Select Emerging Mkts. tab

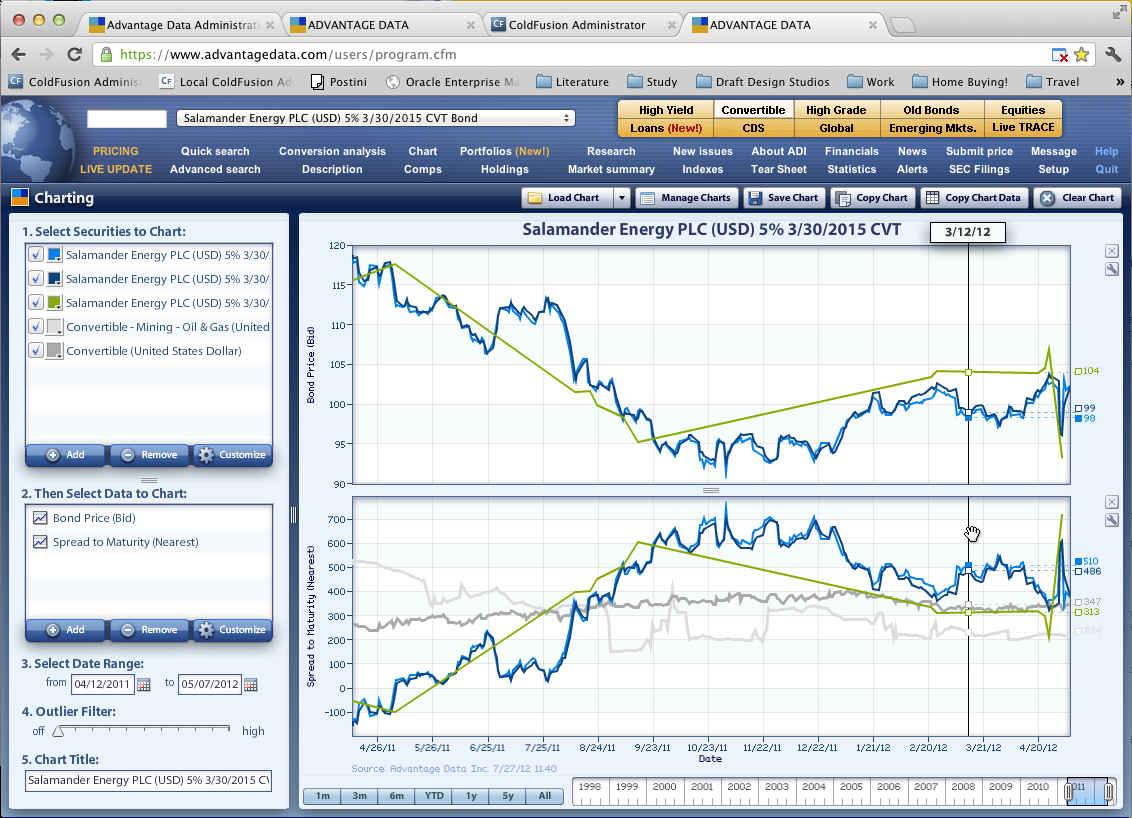[932, 128]
